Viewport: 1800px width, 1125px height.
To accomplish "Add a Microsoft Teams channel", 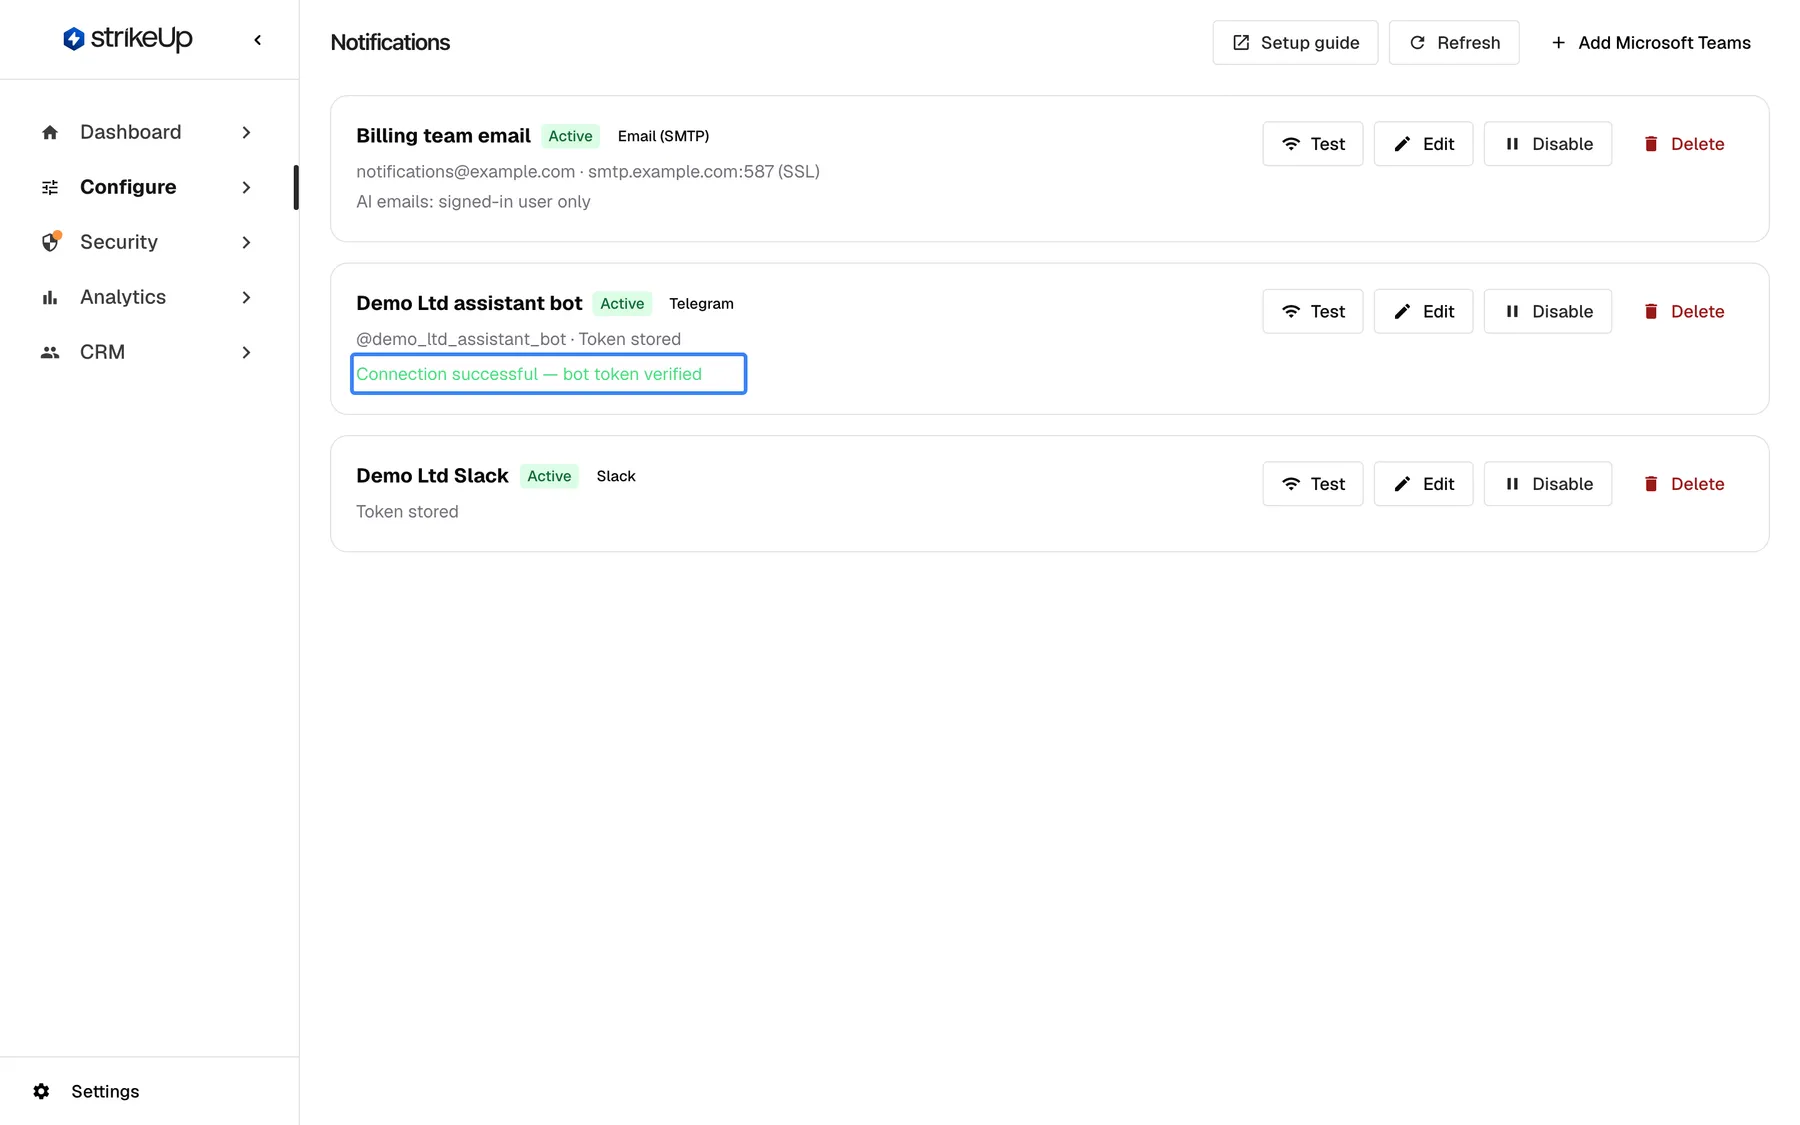I will coord(1650,42).
